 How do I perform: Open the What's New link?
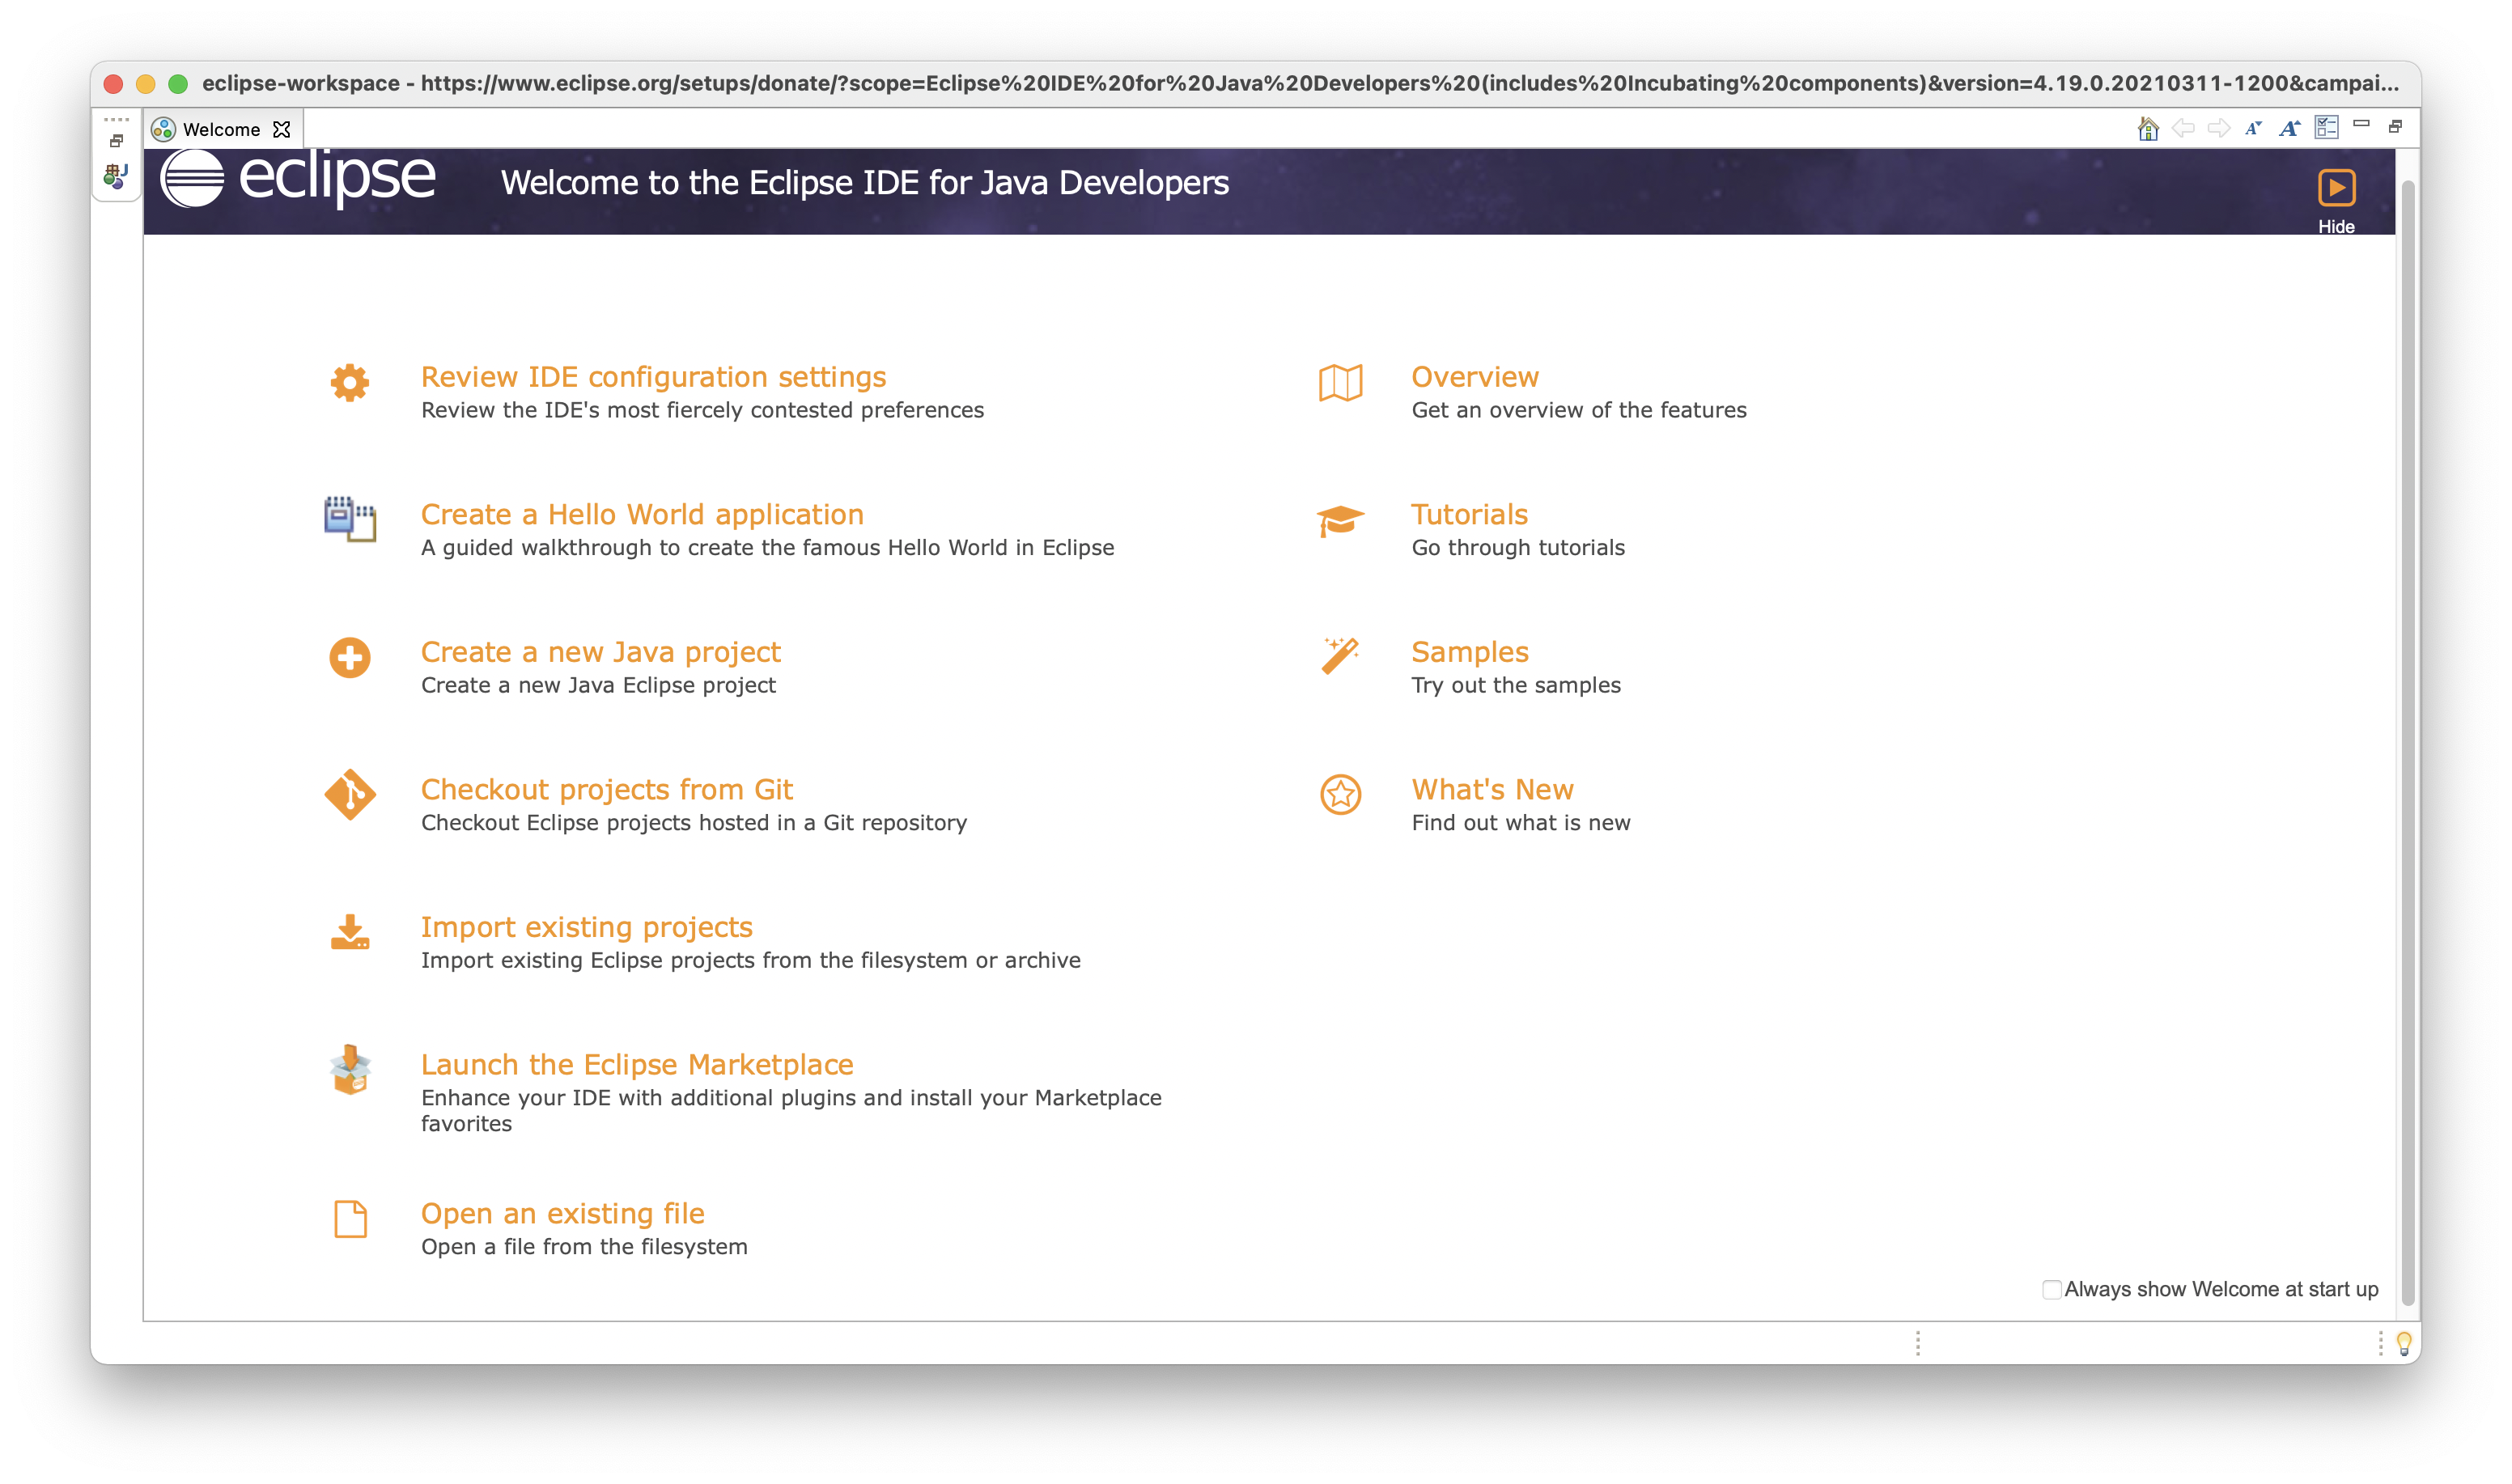coord(1492,790)
